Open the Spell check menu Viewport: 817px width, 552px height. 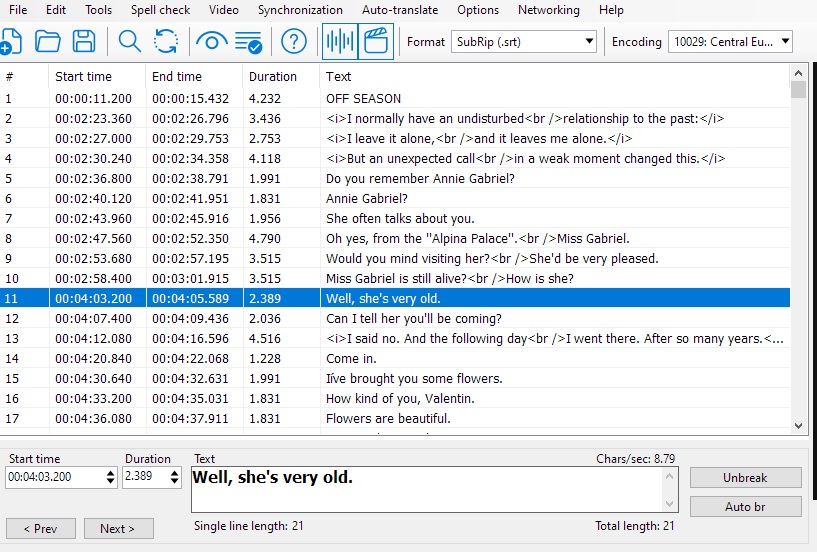click(x=160, y=10)
